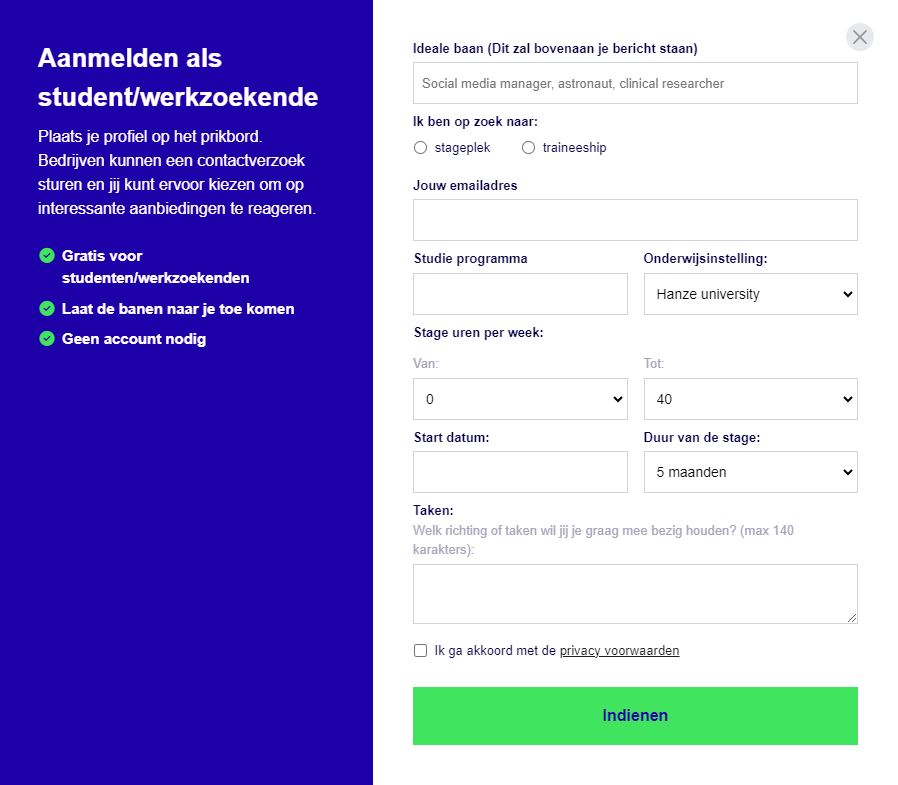Tick the privacy voorwaarden agreement checkbox
The image size is (898, 785).
(421, 651)
